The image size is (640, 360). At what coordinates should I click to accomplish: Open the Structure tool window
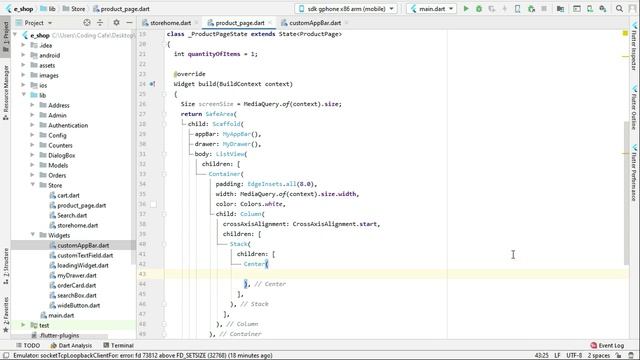(x=5, y=266)
